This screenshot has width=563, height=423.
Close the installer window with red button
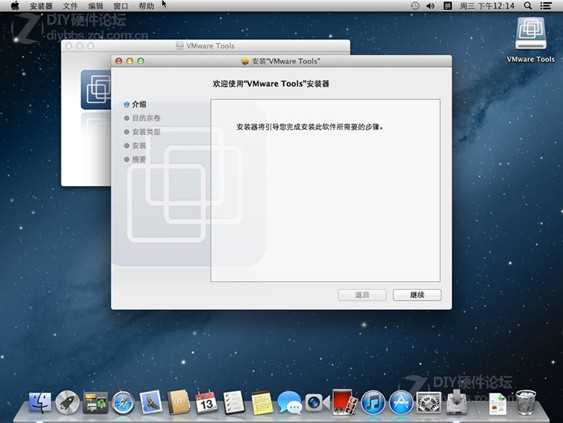tap(119, 61)
